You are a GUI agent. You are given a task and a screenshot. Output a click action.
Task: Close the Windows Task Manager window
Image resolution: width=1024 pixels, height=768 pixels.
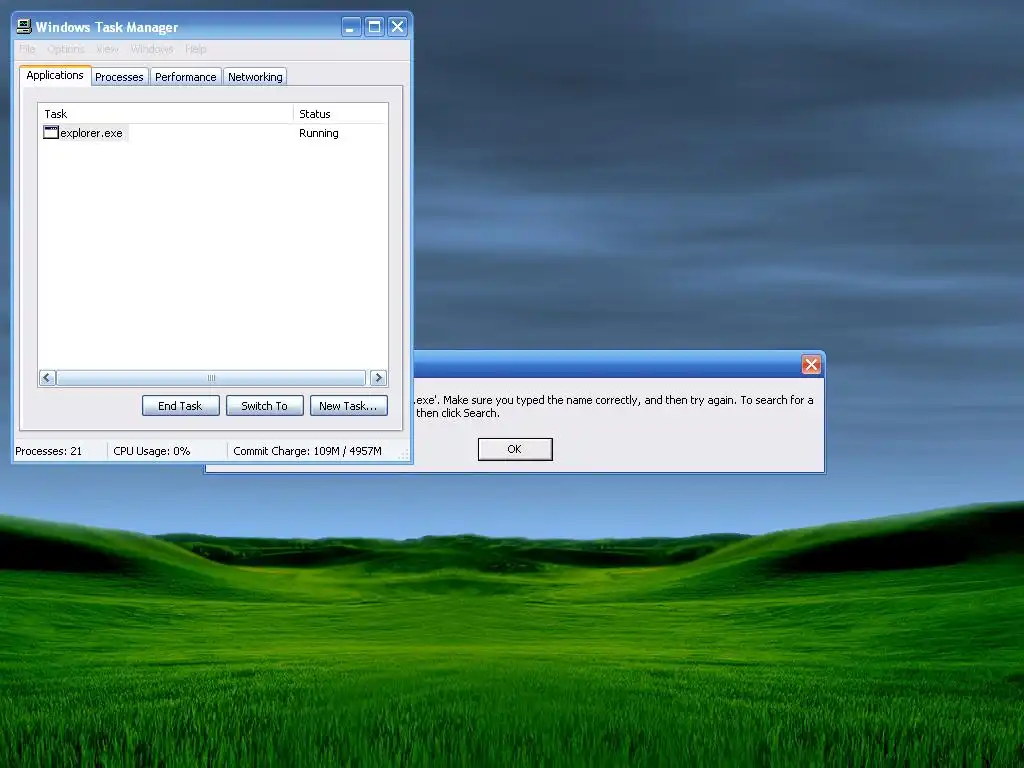(397, 27)
